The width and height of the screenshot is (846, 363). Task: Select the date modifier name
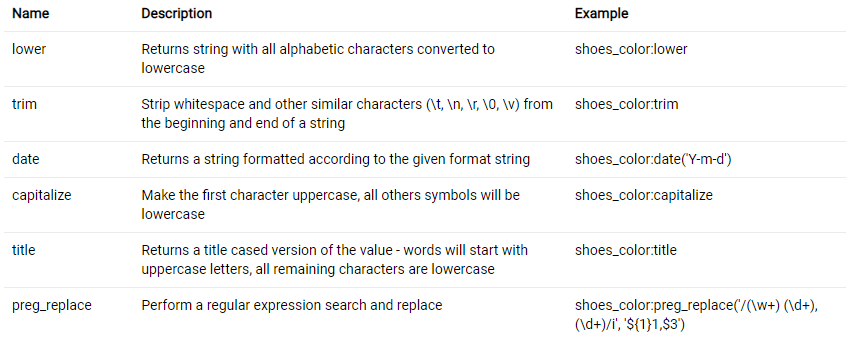click(25, 159)
